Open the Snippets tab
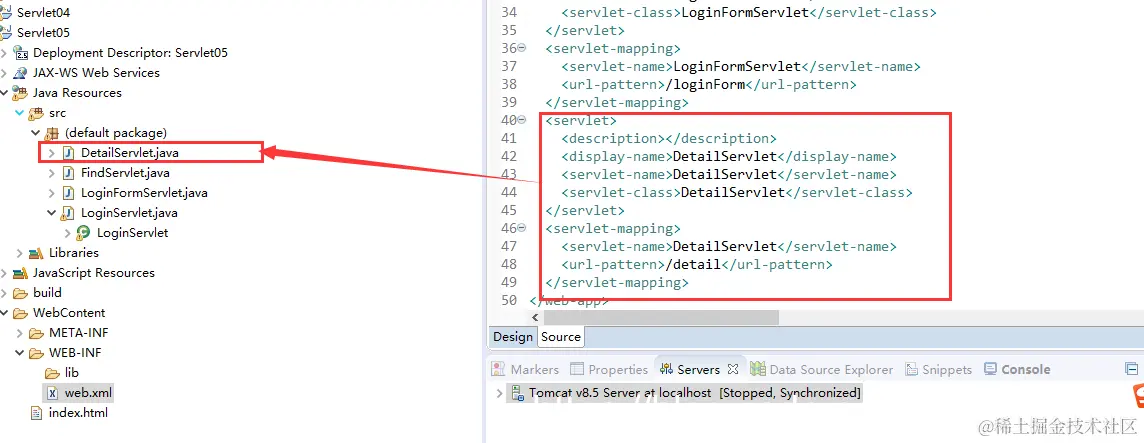 tap(938, 369)
